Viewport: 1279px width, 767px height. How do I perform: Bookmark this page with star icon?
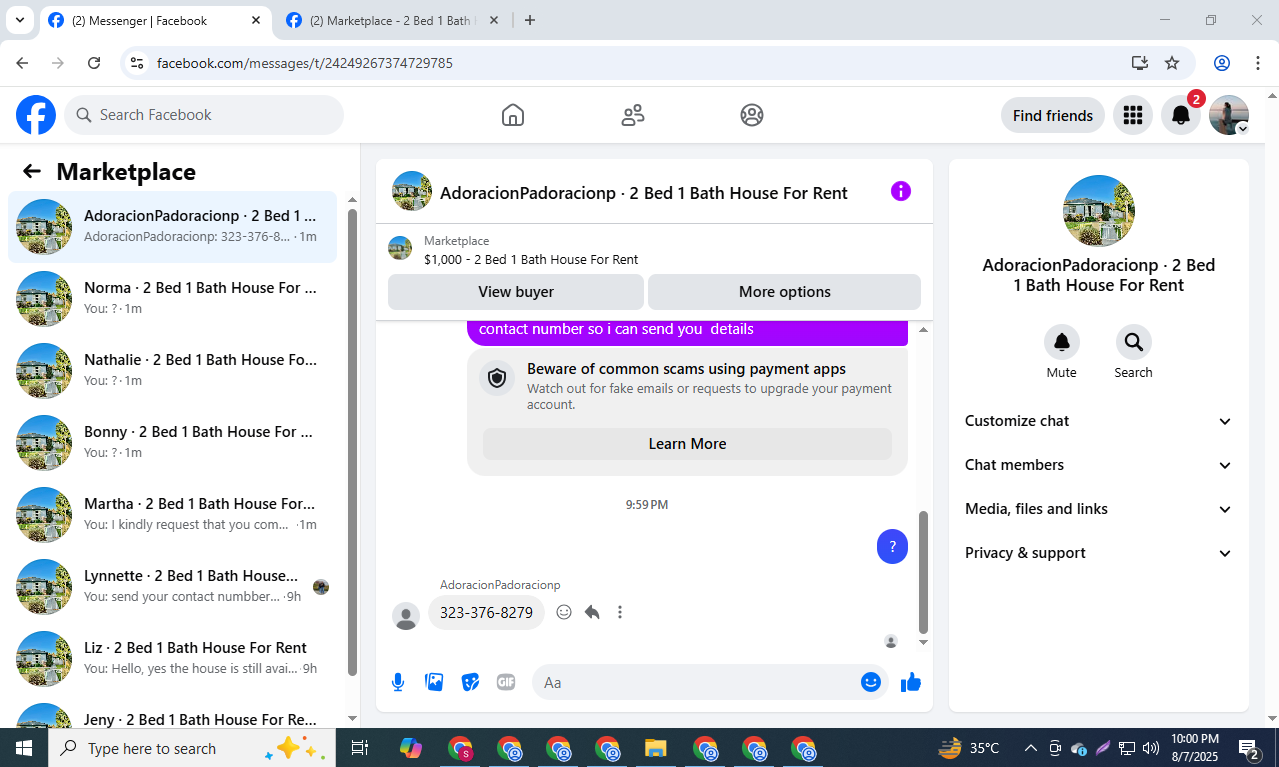click(x=1172, y=63)
